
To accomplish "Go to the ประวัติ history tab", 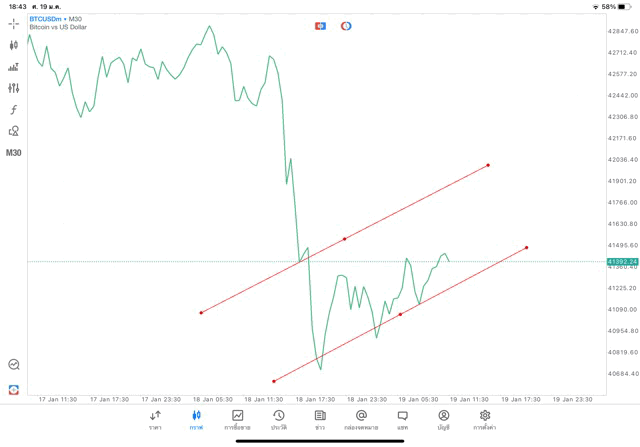I will 279,419.
